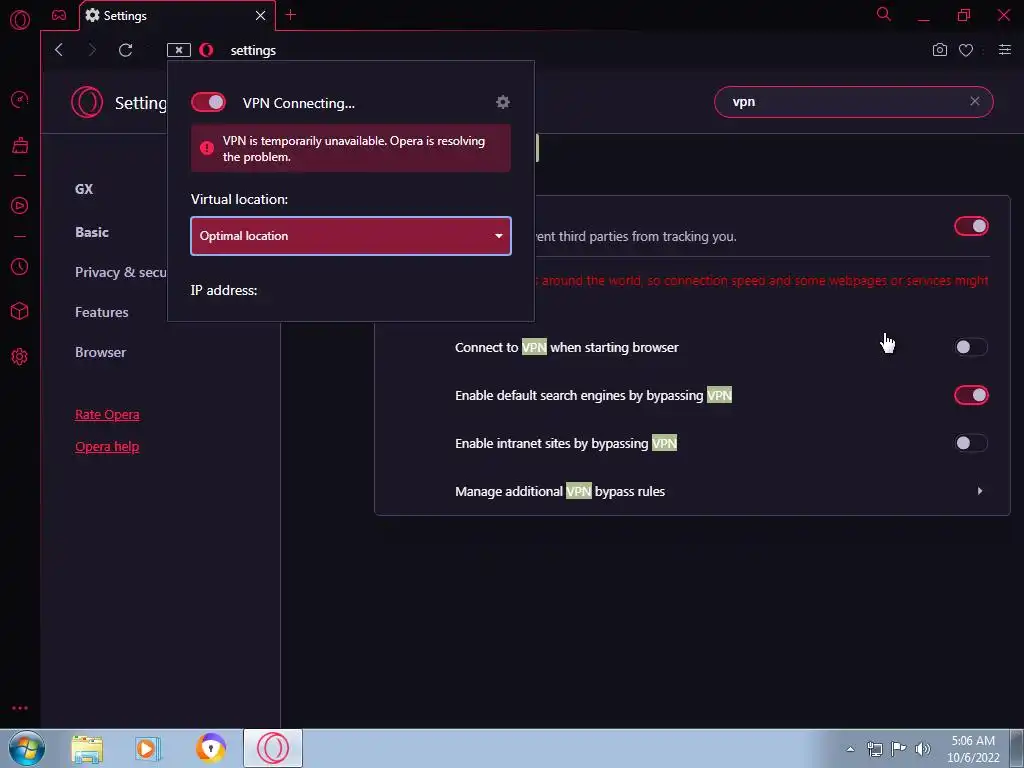Open the Opera main menu logo
Screen dimensions: 1024x768
click(x=20, y=20)
